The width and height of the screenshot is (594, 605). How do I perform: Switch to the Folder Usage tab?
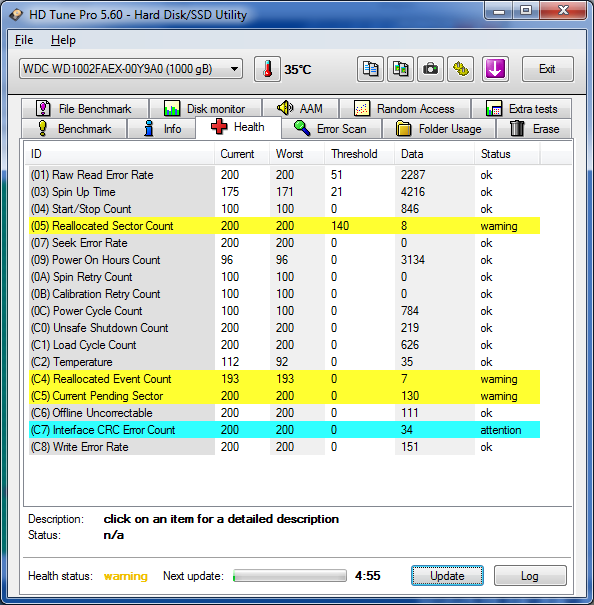438,128
